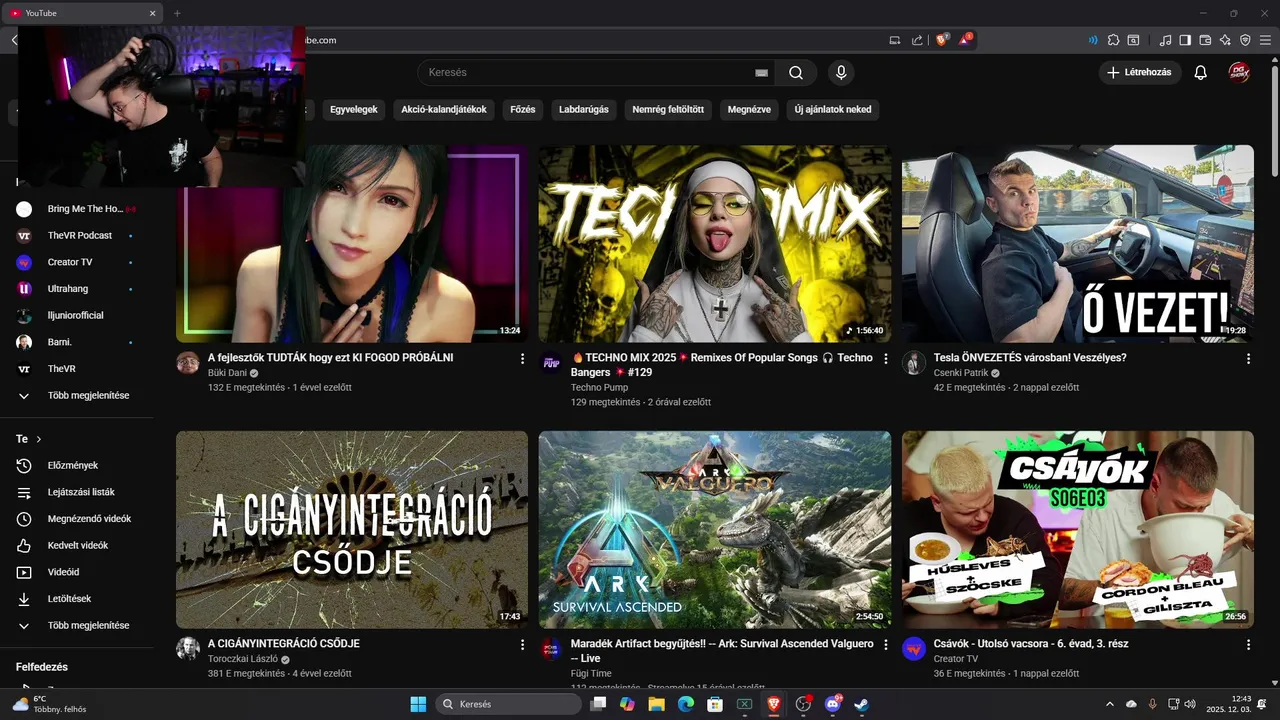The image size is (1280, 720).
Task: Select the Akció-kalandjátékok filter chip
Action: pyautogui.click(x=444, y=109)
